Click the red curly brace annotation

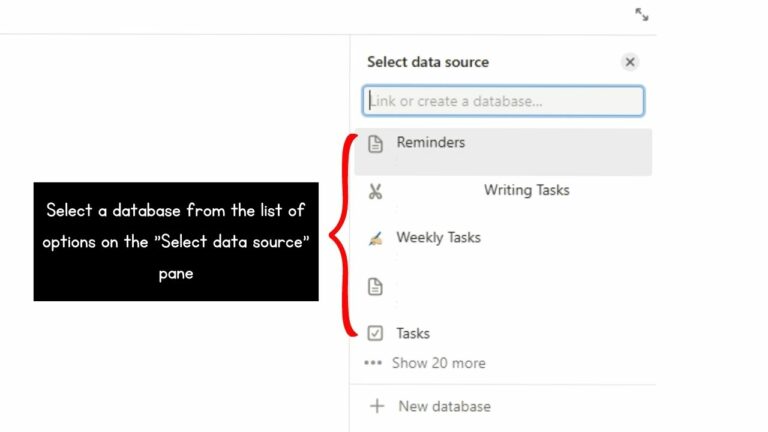[x=344, y=235]
